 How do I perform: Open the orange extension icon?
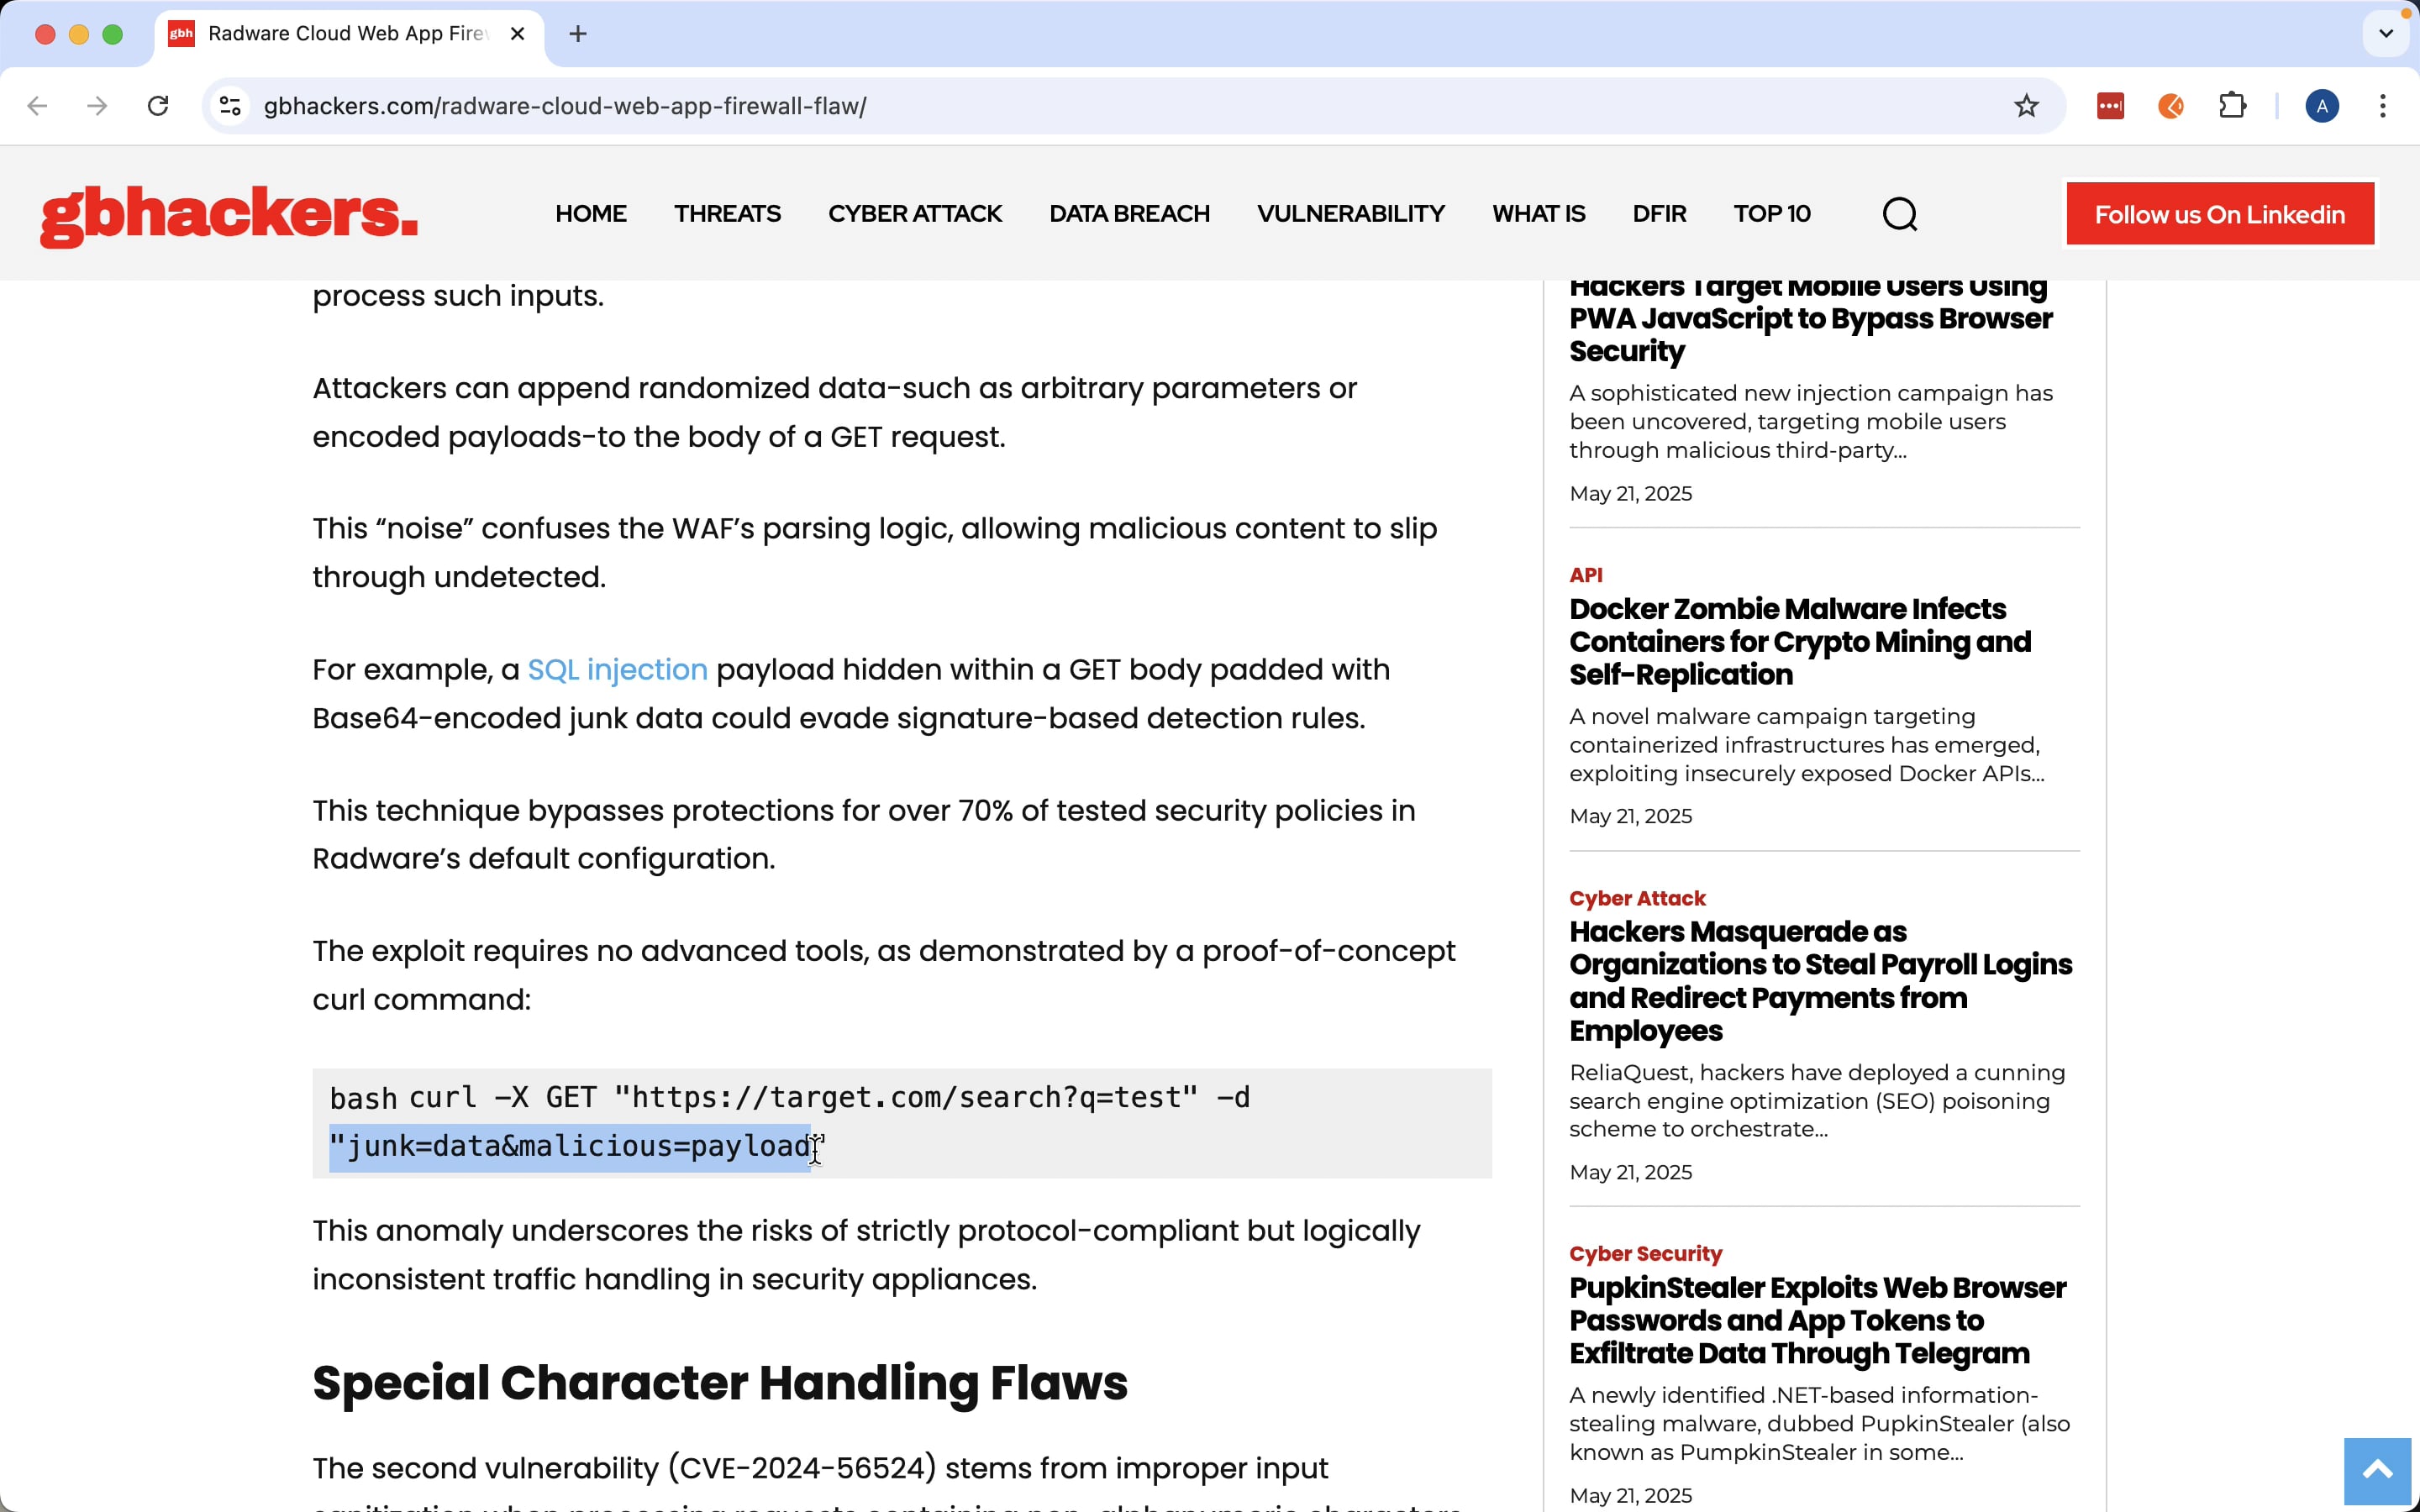click(x=2171, y=106)
